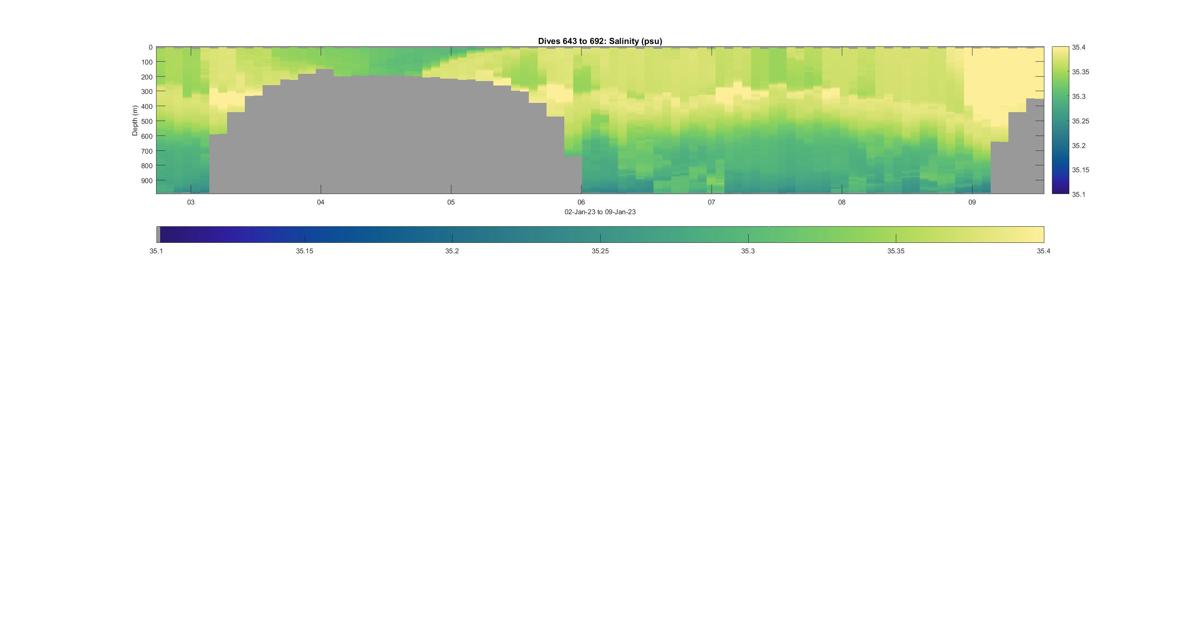The height and width of the screenshot is (622, 1200).
Task: Click "35.1" under the horizontal colorbar
Action: point(156,251)
